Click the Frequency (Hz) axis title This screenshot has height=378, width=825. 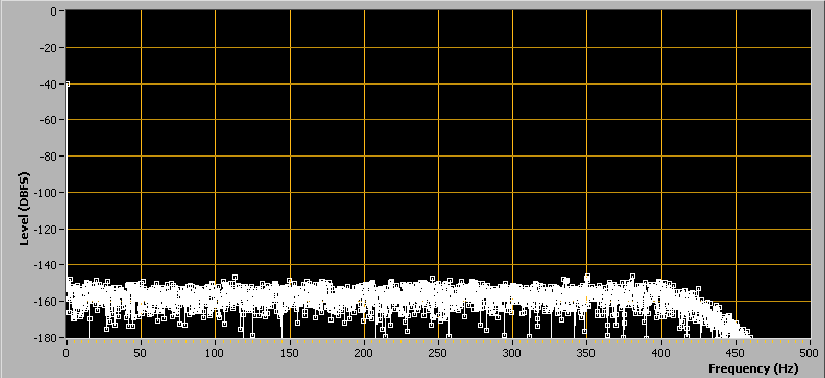(x=753, y=368)
